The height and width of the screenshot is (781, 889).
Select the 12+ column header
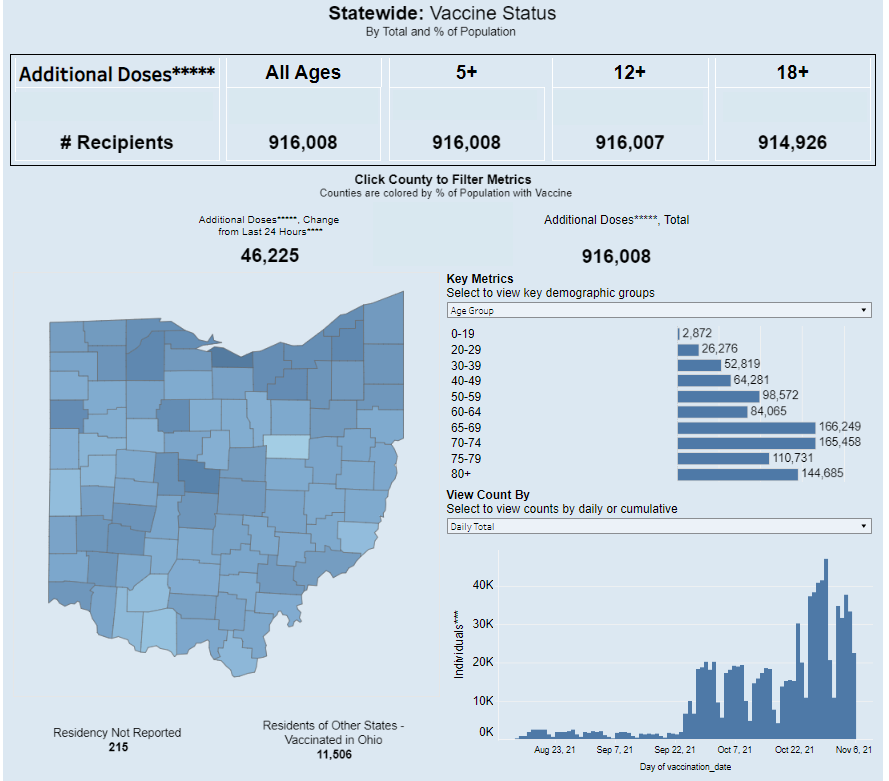coord(631,72)
